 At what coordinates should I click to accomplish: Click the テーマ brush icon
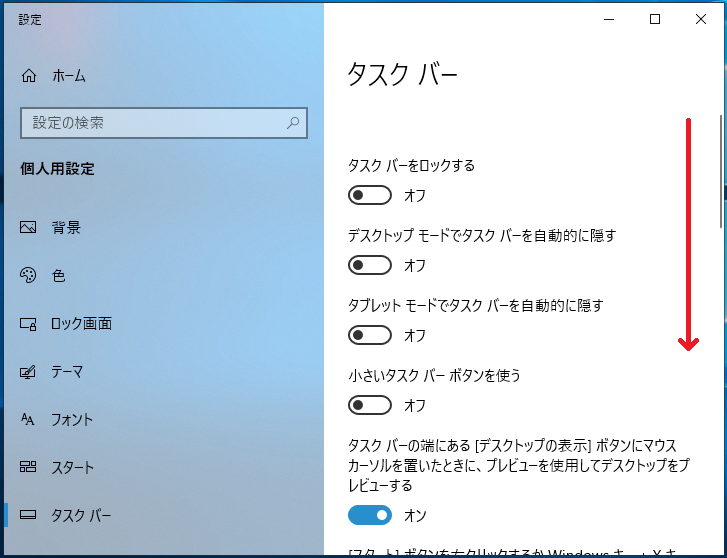[28, 372]
